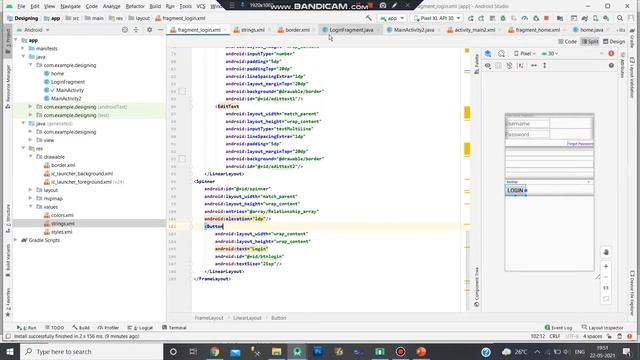Click the pan hand icon in preview
Viewport: 640px width, 360px height.
(x=606, y=252)
